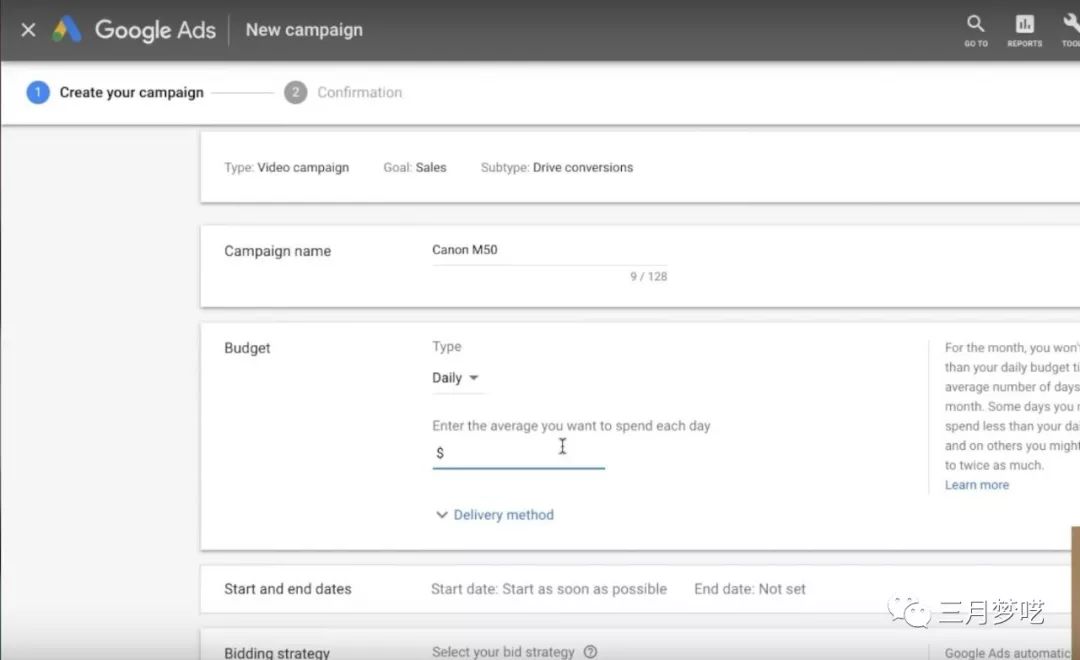Click End date: Not set
Viewport: 1080px width, 660px height.
pos(749,589)
